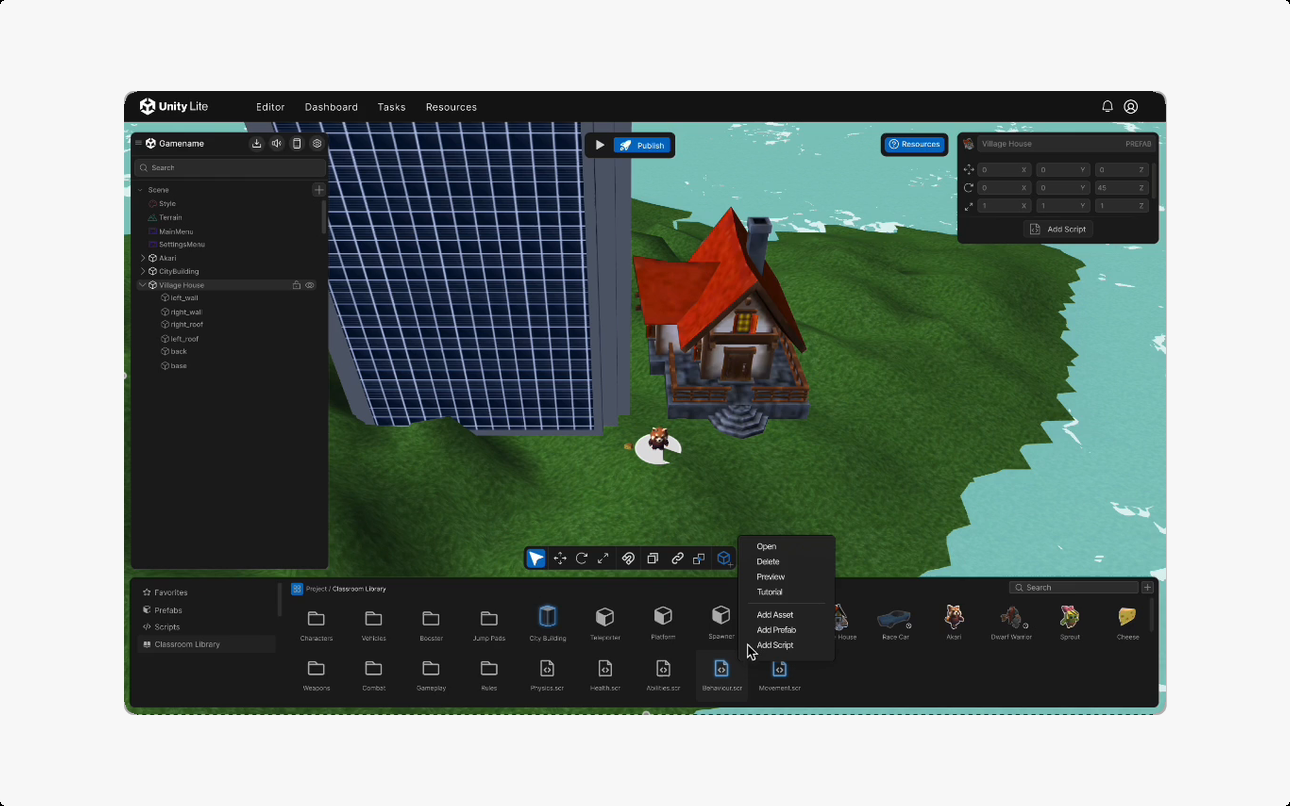
Task: Expand the CityBuilding tree item
Action: (x=143, y=271)
